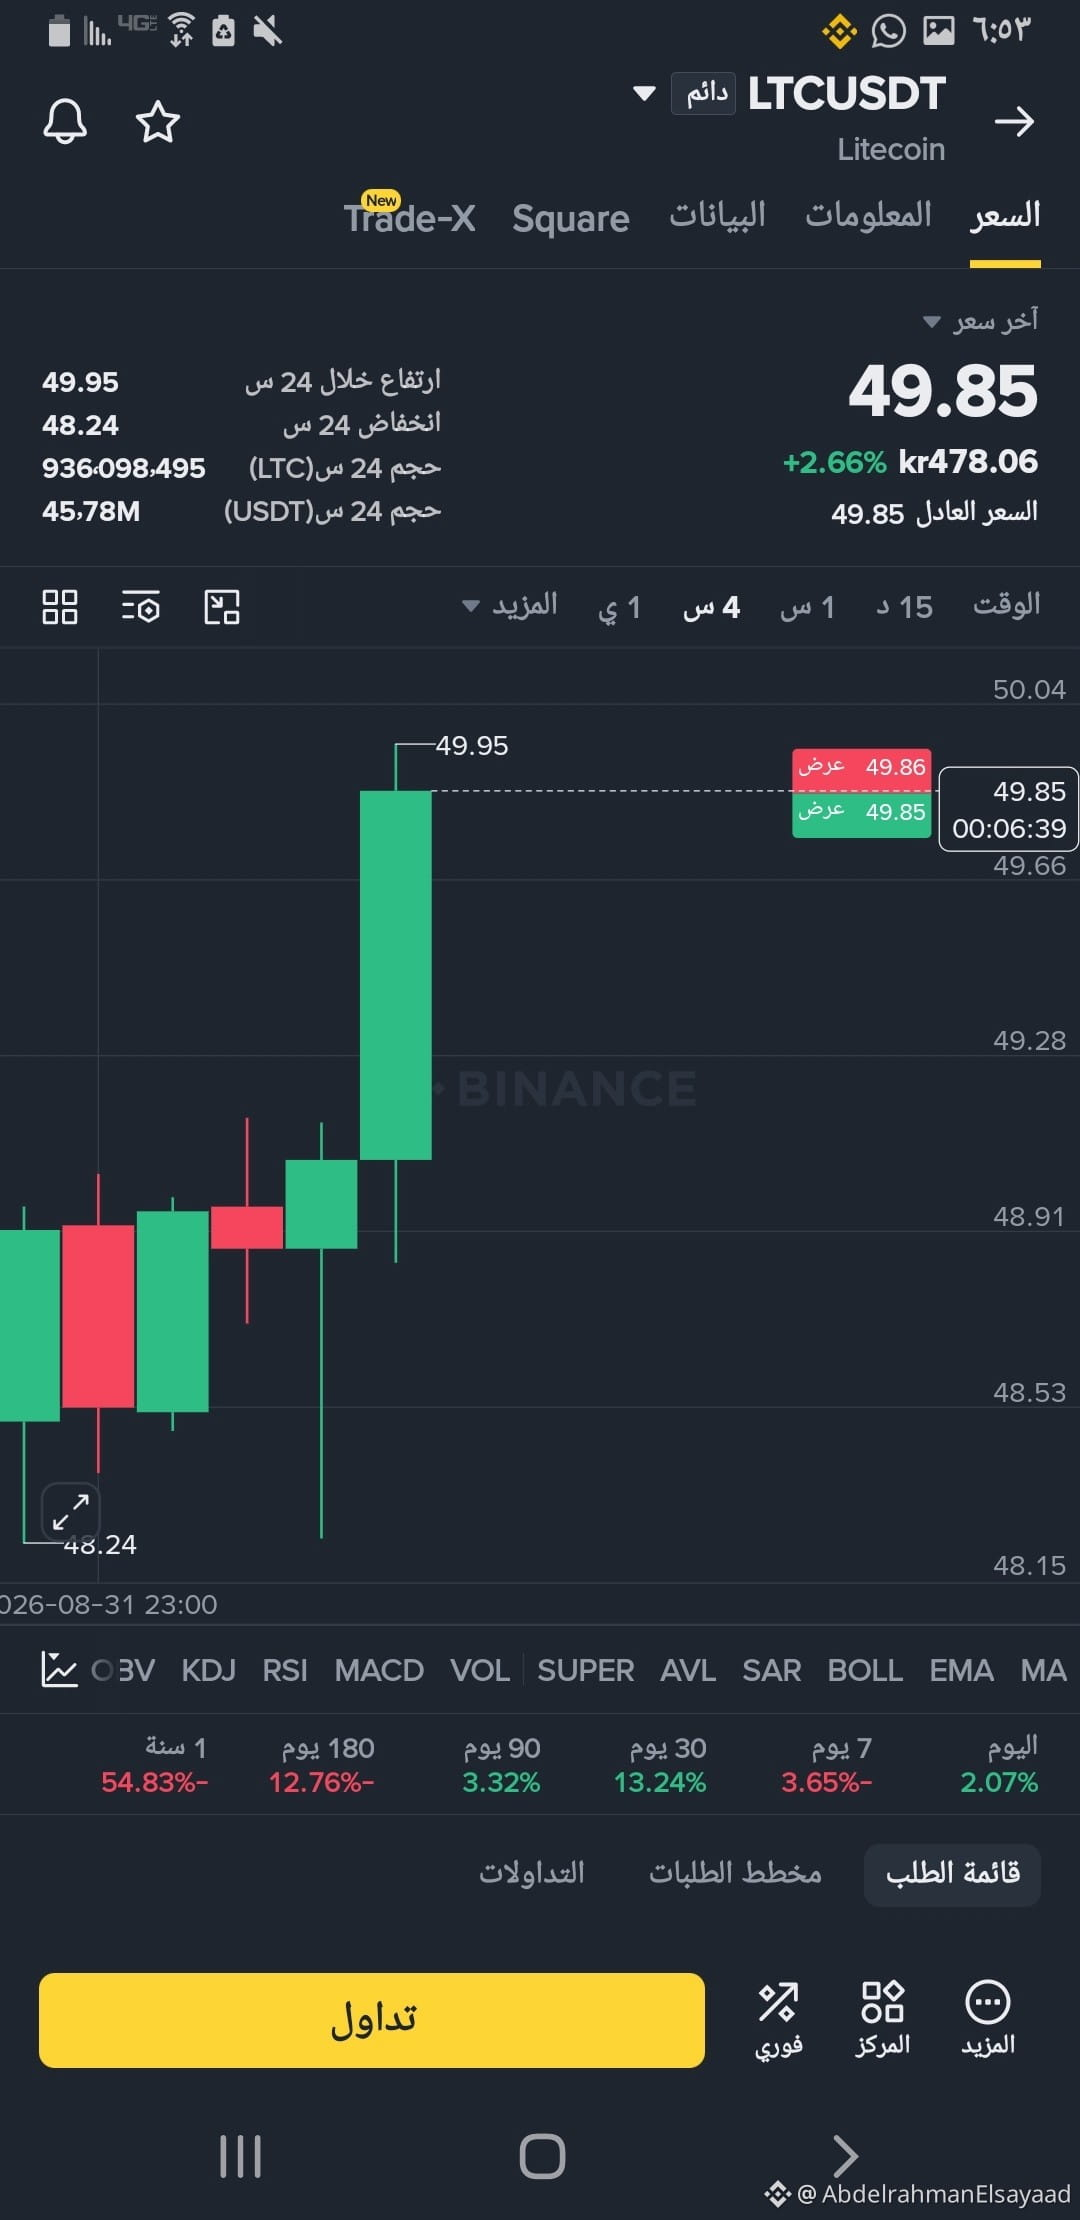The image size is (1080, 2220).
Task: Toggle the MA indicator on chart
Action: tap(1043, 1670)
